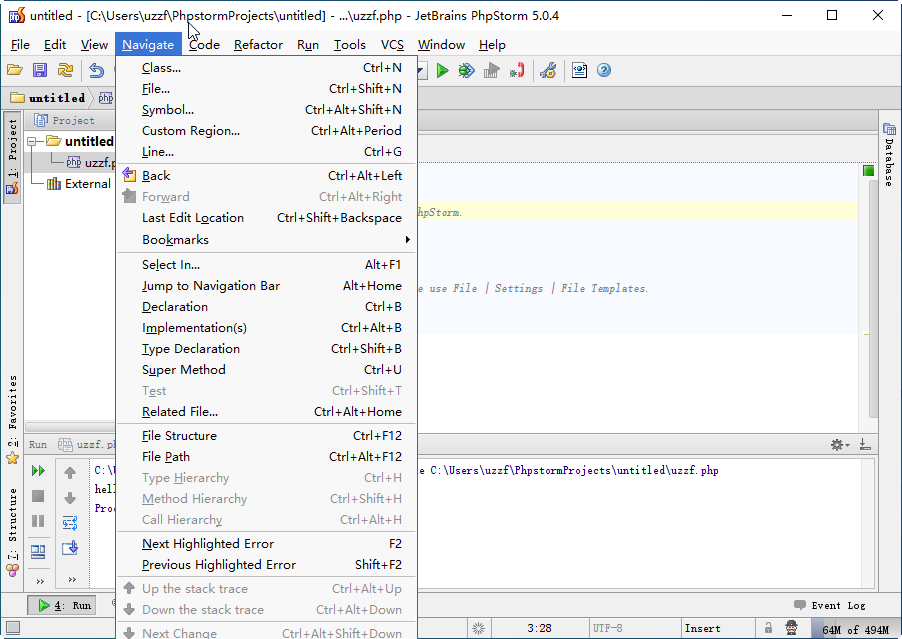
Task: Click the Undo toolbar icon
Action: pos(96,70)
